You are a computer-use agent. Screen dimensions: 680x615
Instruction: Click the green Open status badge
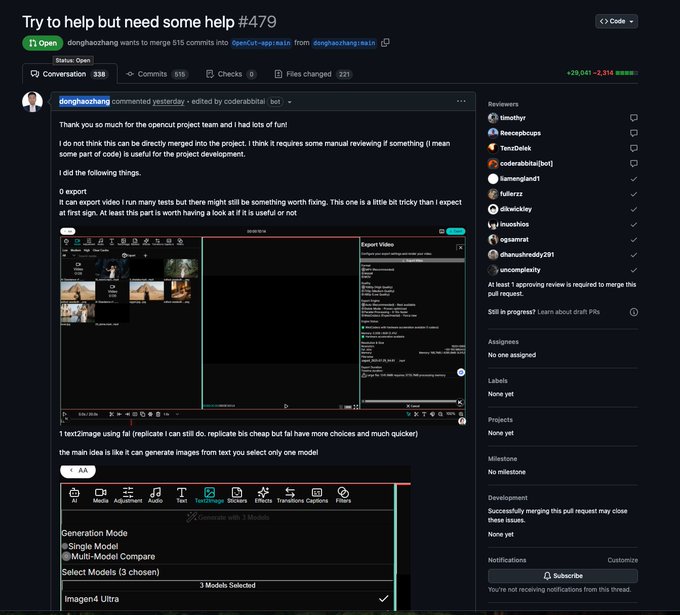pos(42,43)
